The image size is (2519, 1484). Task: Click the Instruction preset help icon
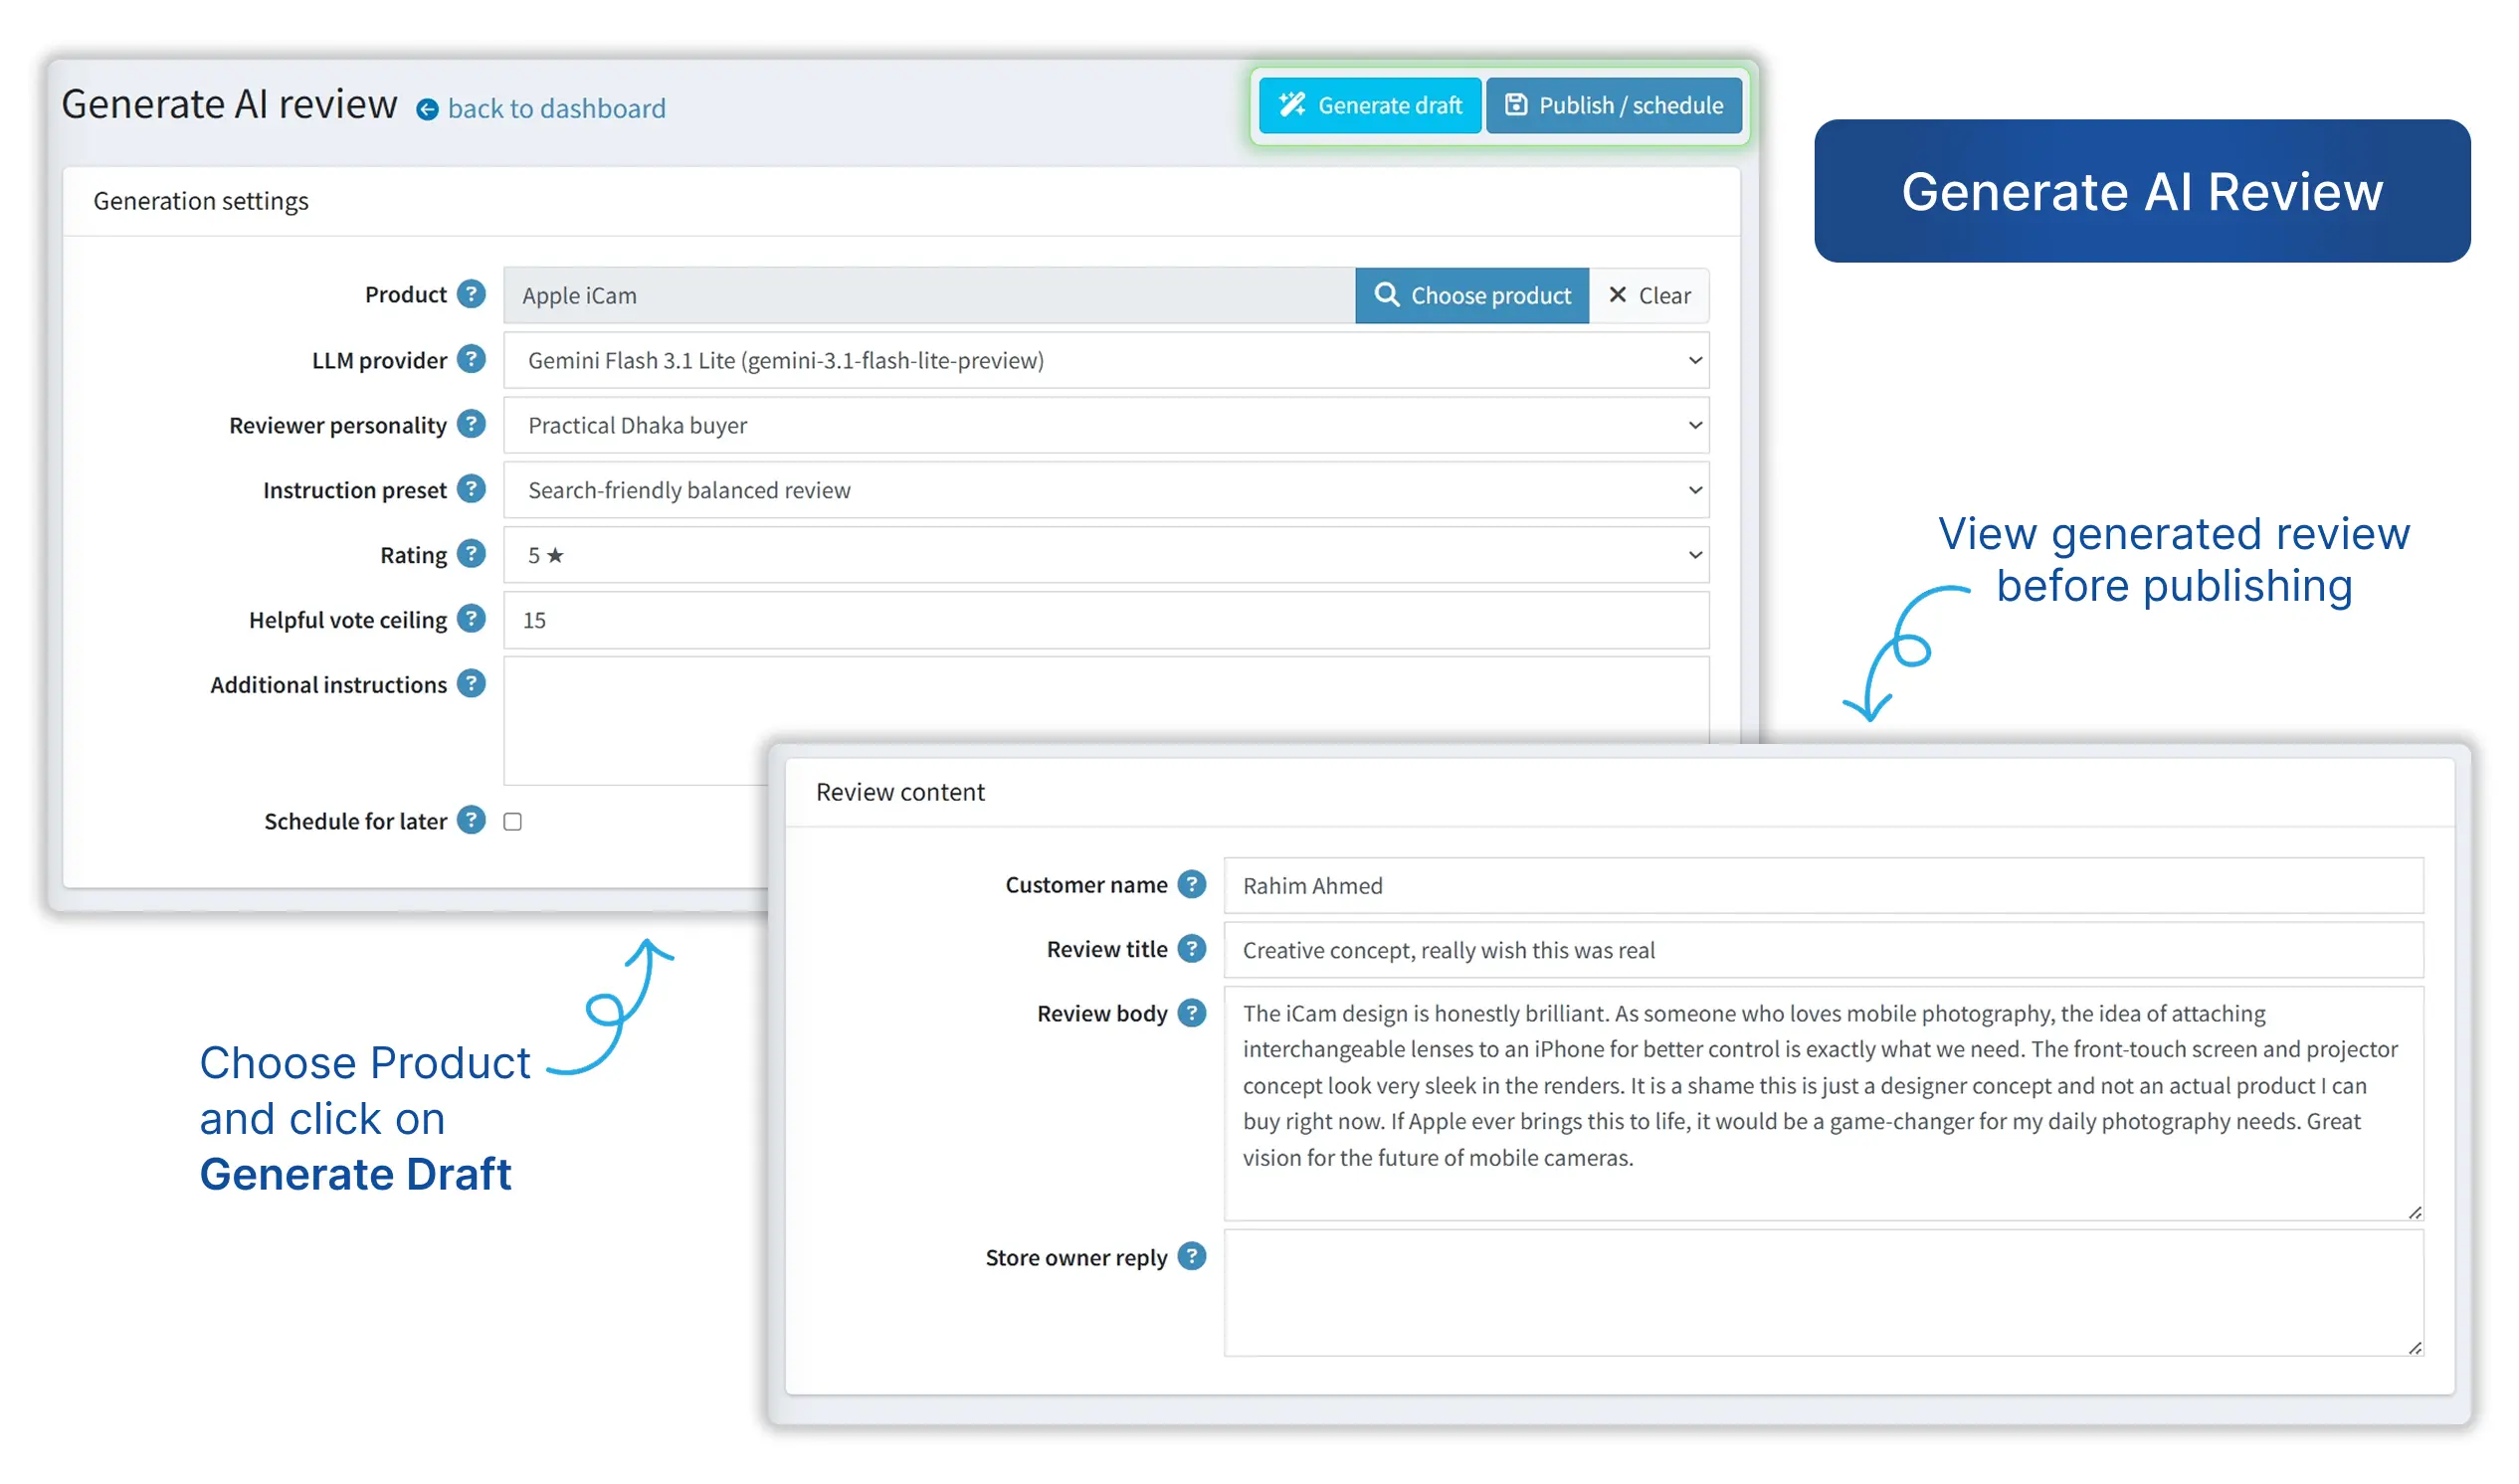pyautogui.click(x=471, y=489)
